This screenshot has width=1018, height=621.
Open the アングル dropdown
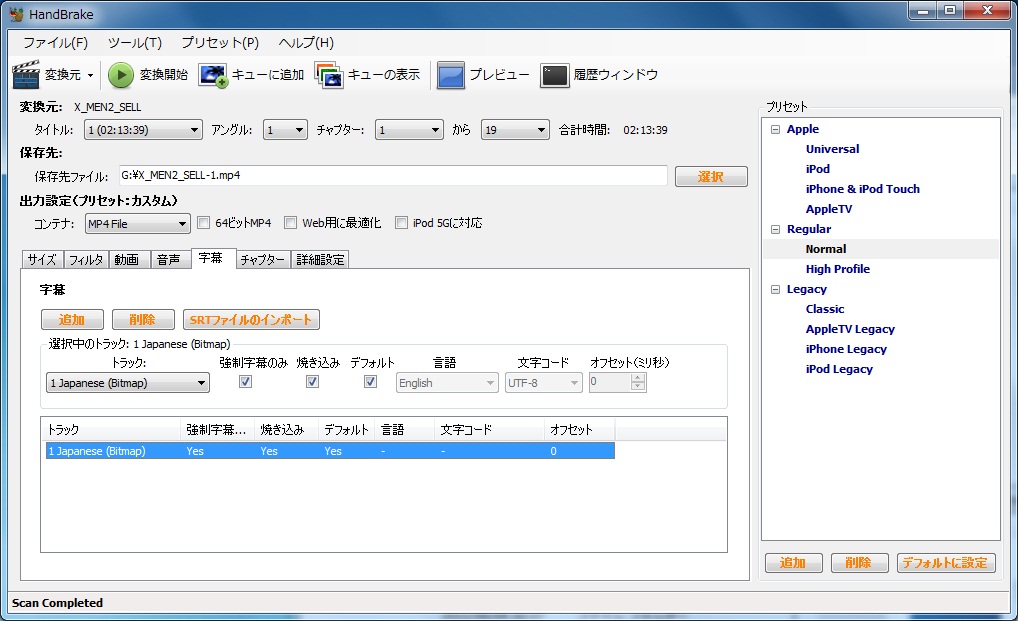pos(285,130)
